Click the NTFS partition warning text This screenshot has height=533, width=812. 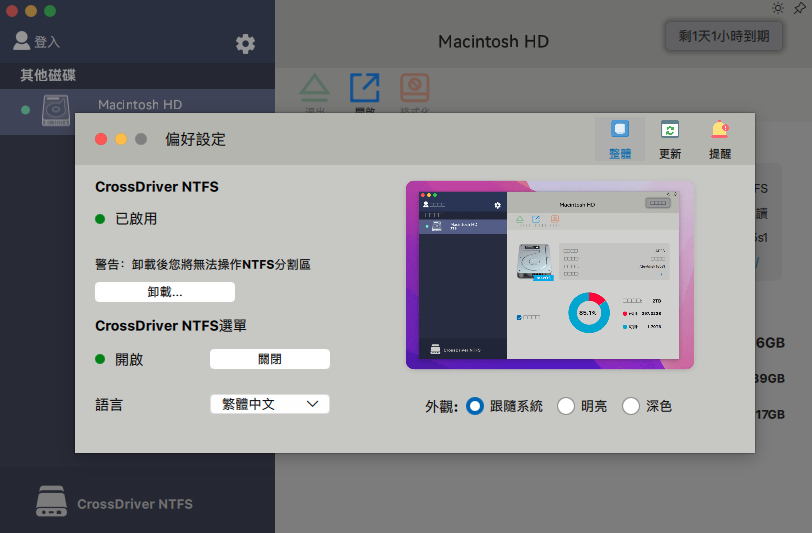click(203, 265)
